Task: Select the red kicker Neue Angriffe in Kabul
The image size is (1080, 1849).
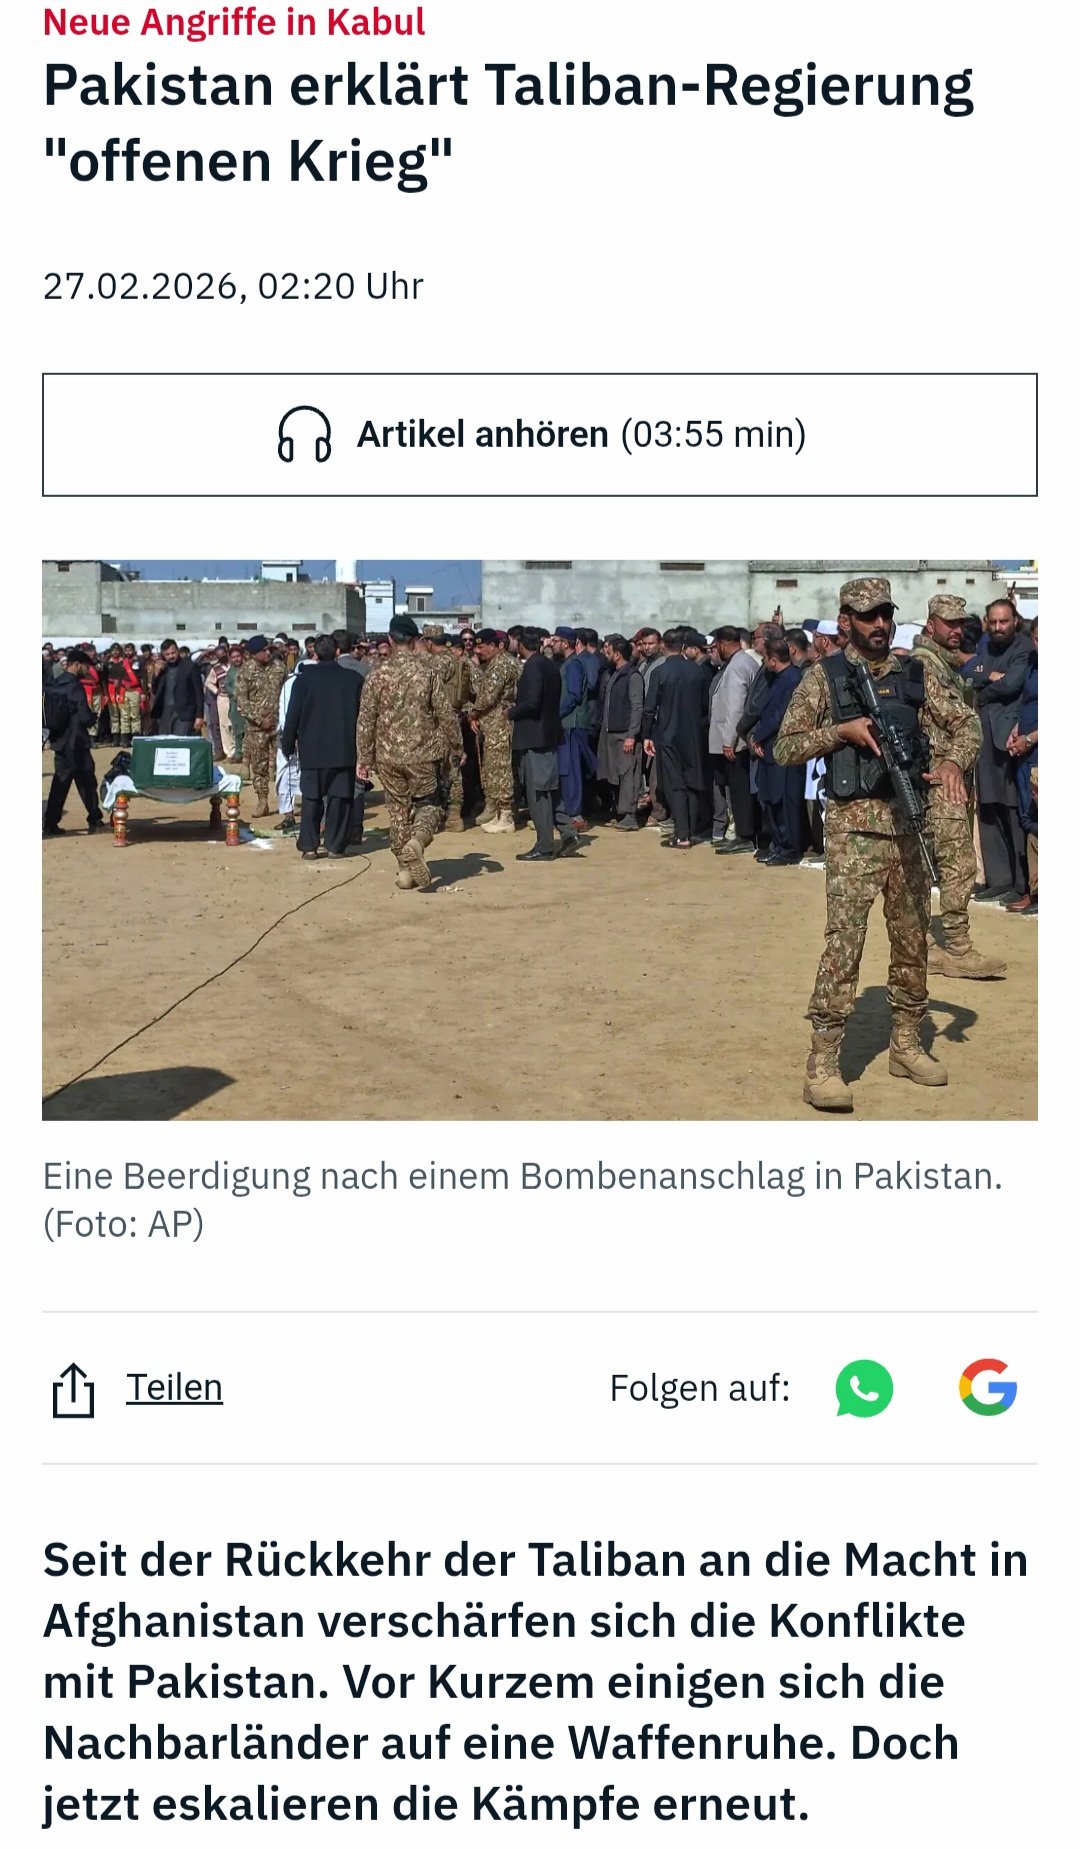Action: (x=234, y=21)
